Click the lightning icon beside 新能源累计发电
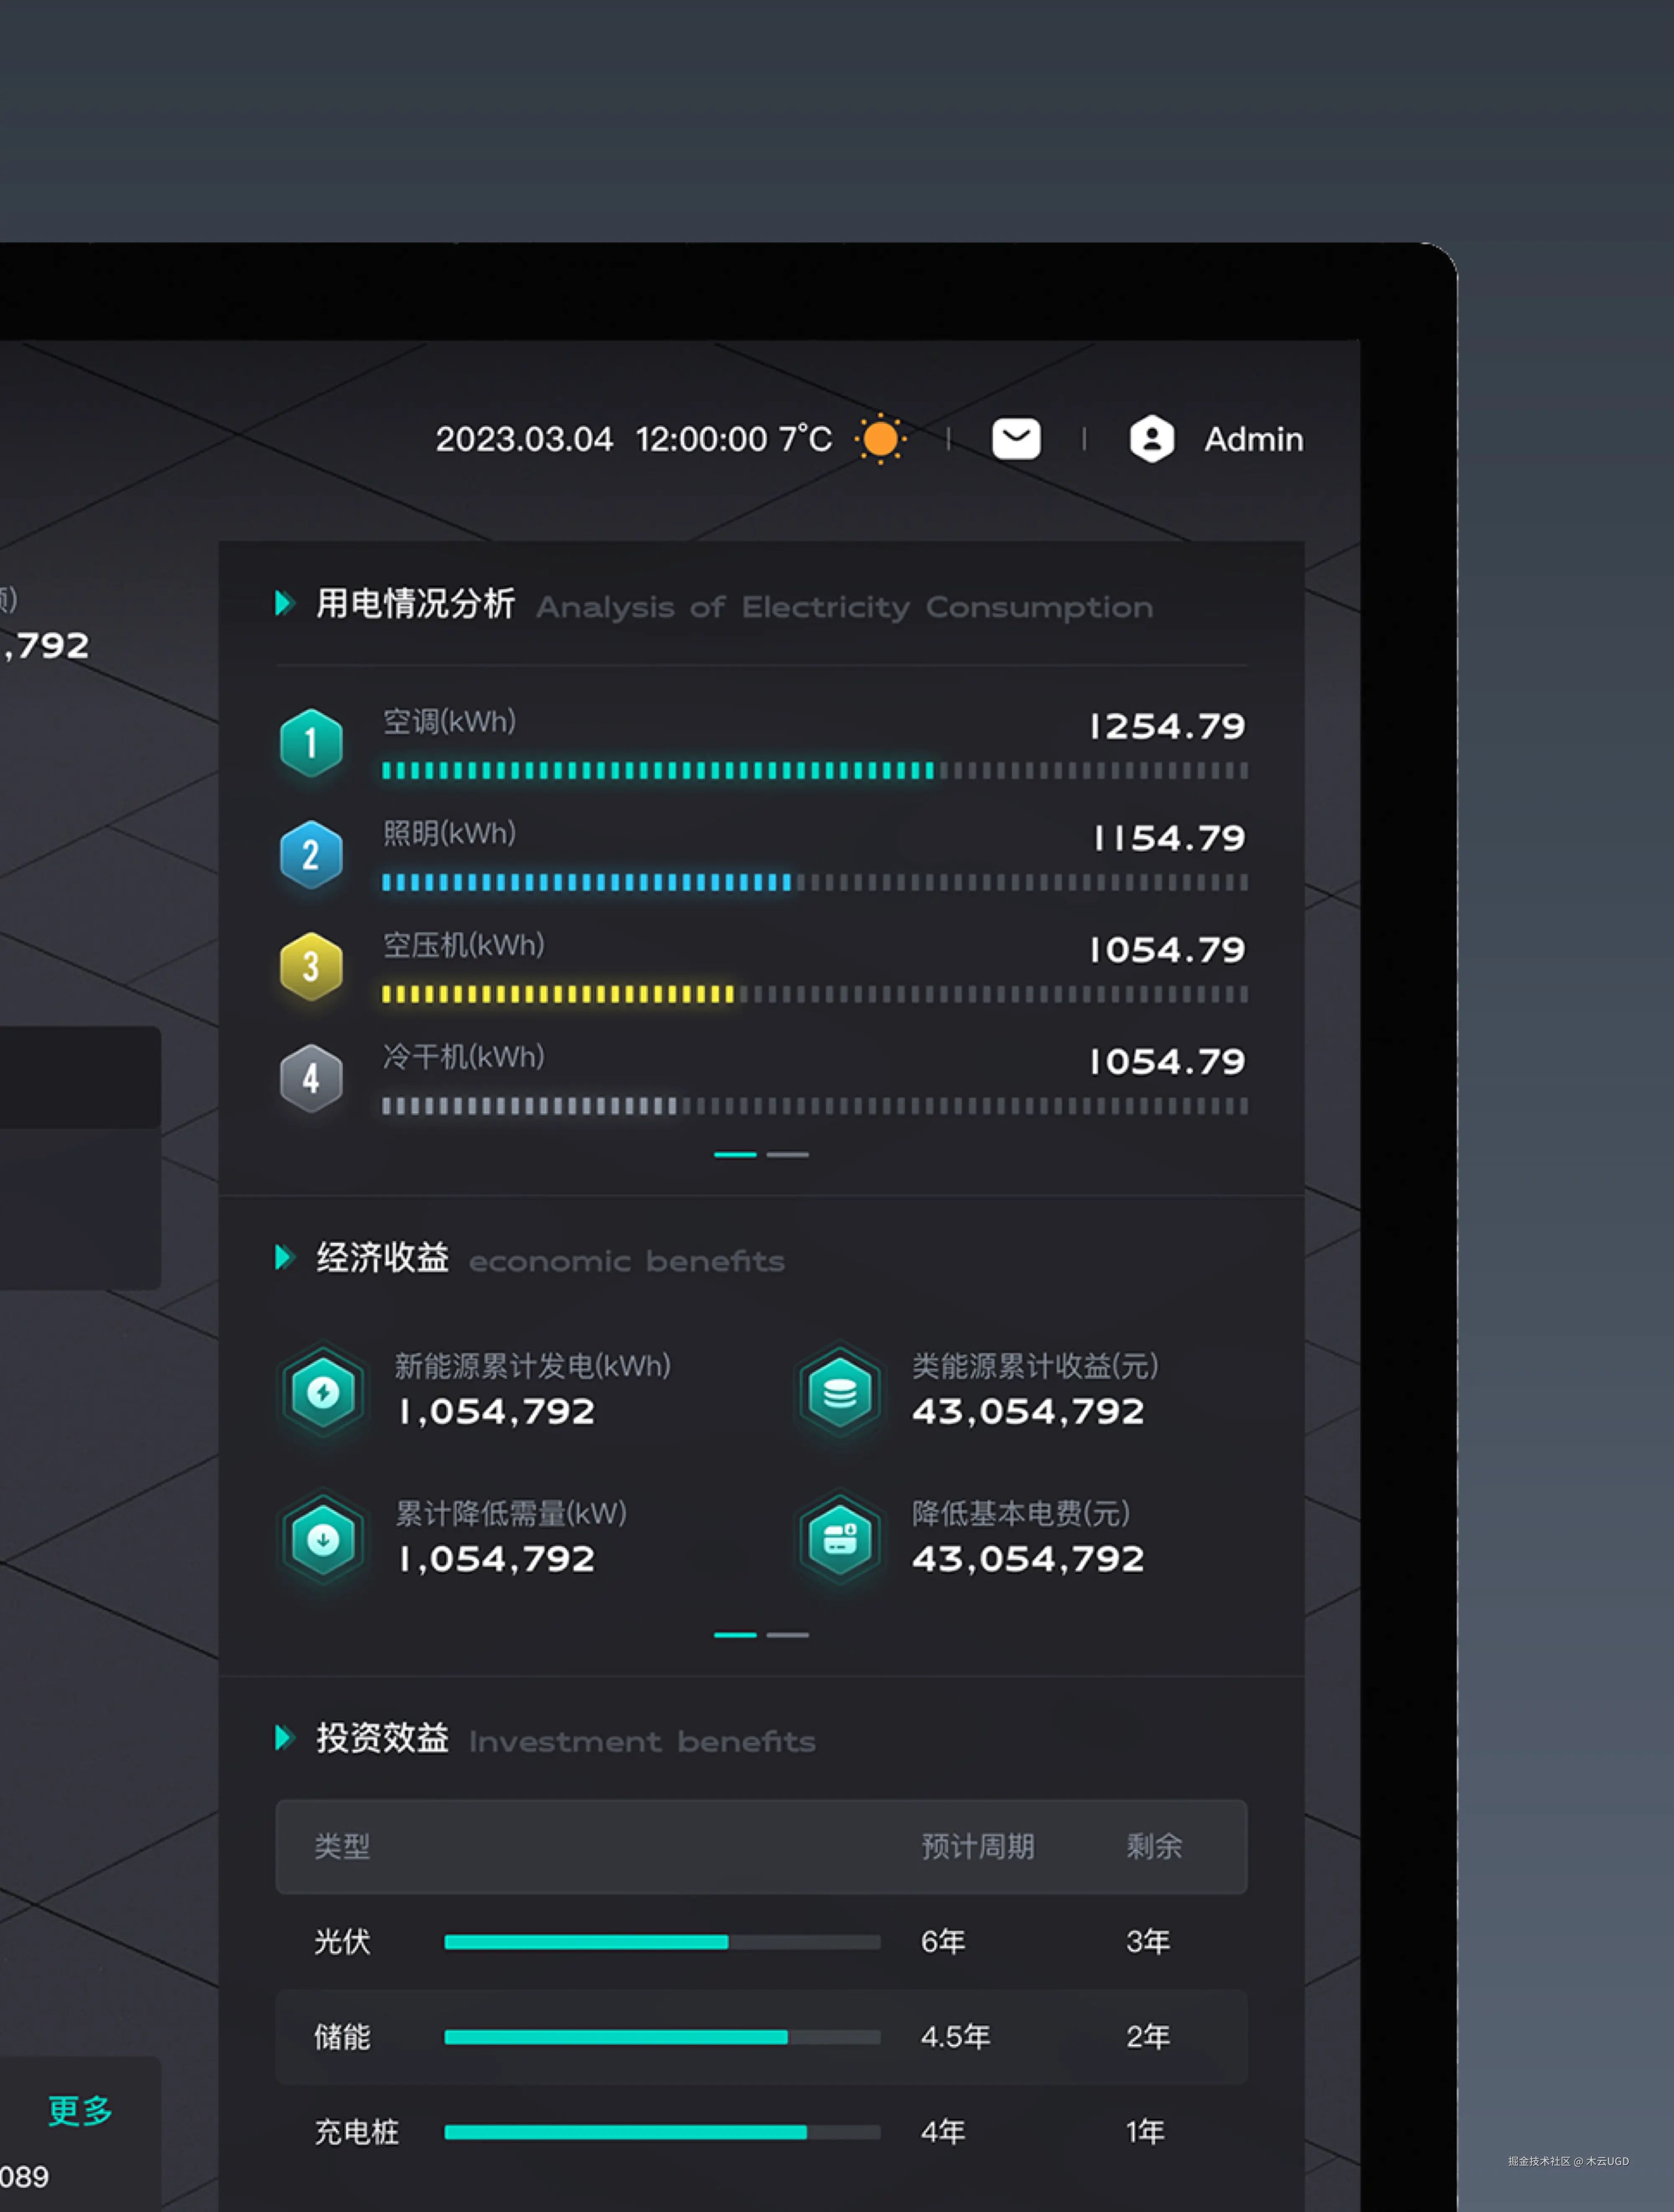This screenshot has height=2212, width=1674. pyautogui.click(x=323, y=1392)
